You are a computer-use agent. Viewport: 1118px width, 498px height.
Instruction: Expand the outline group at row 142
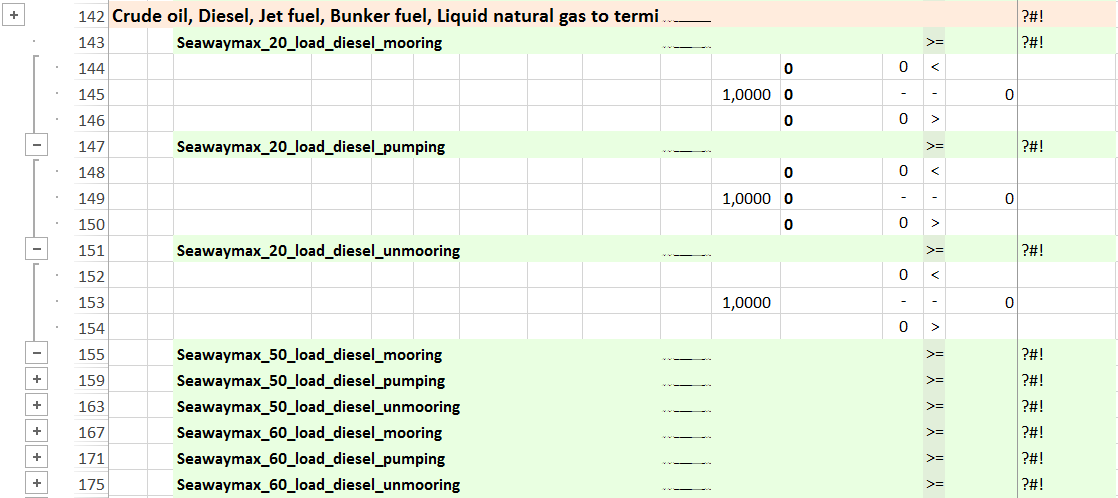click(x=13, y=17)
